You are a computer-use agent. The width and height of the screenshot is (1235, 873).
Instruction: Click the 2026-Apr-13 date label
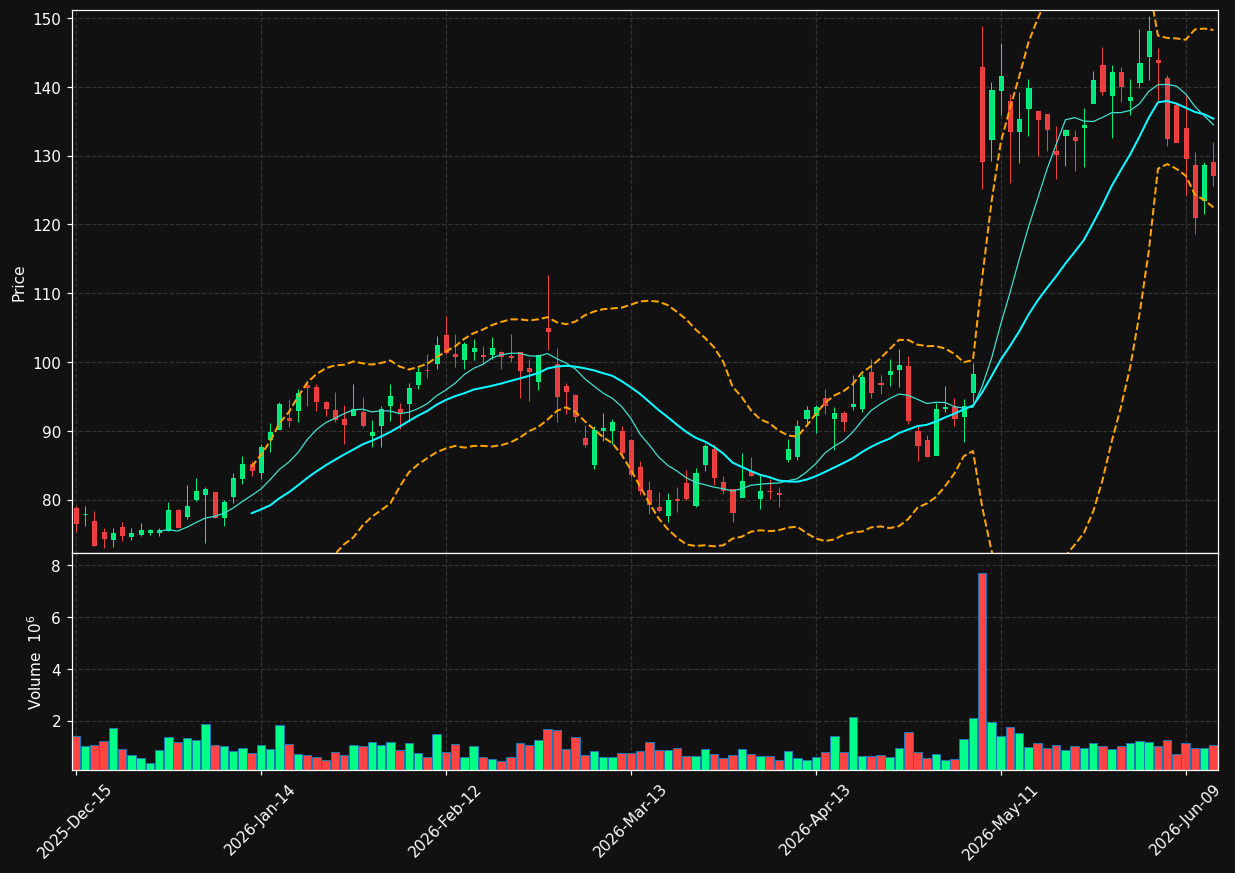click(816, 821)
